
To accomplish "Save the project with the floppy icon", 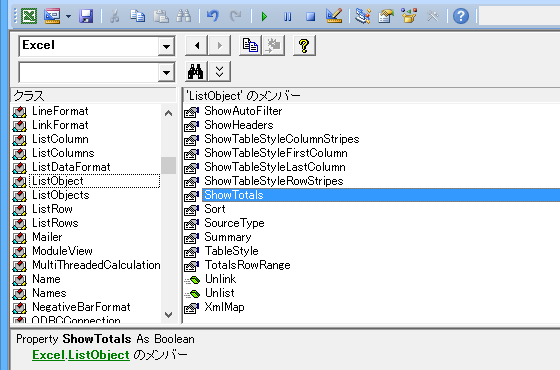I will pyautogui.click(x=86, y=16).
